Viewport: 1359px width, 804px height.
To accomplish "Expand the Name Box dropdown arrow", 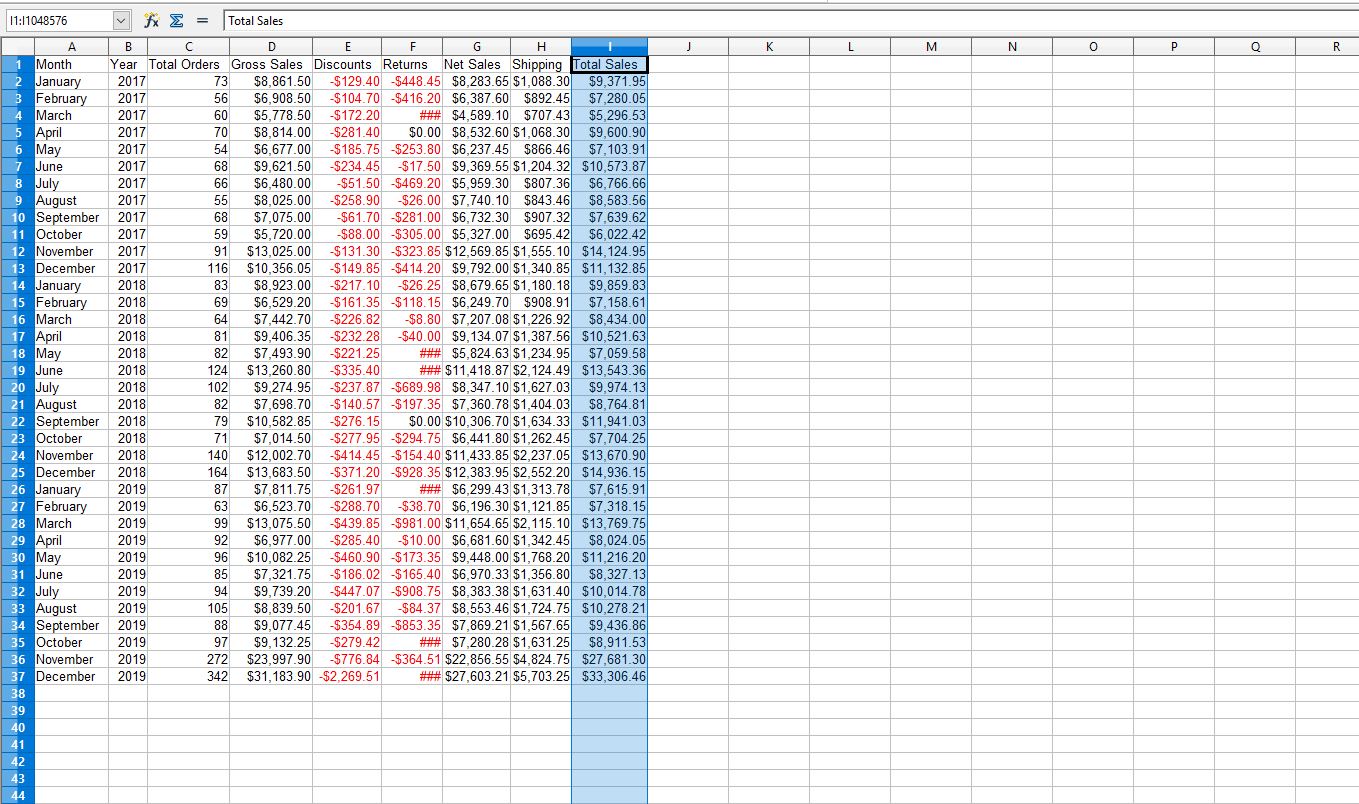I will [x=121, y=20].
